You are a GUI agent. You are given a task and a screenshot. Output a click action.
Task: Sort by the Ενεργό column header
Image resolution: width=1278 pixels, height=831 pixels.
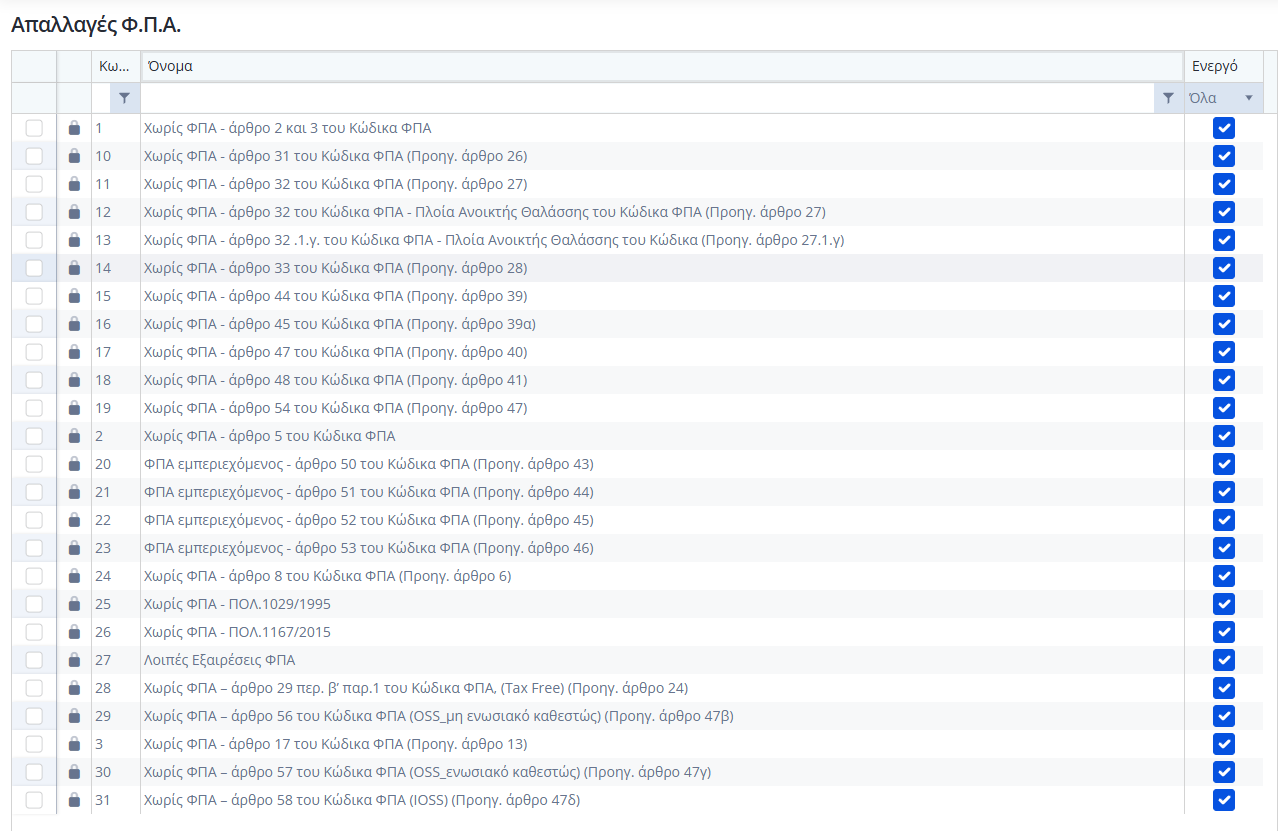tap(1215, 66)
